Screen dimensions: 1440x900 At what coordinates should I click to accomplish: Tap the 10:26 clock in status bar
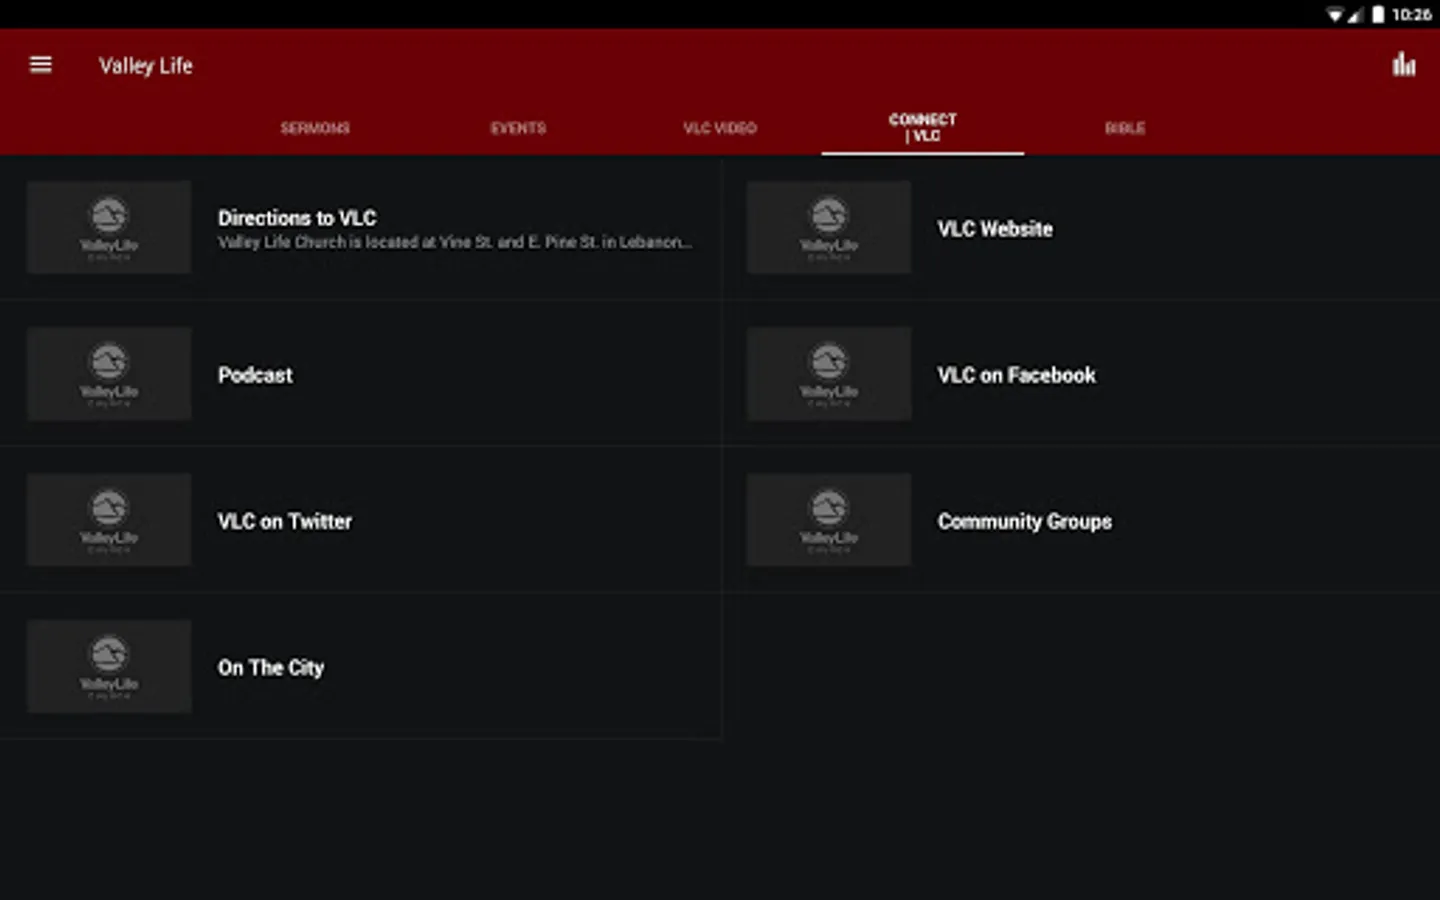coord(1411,14)
